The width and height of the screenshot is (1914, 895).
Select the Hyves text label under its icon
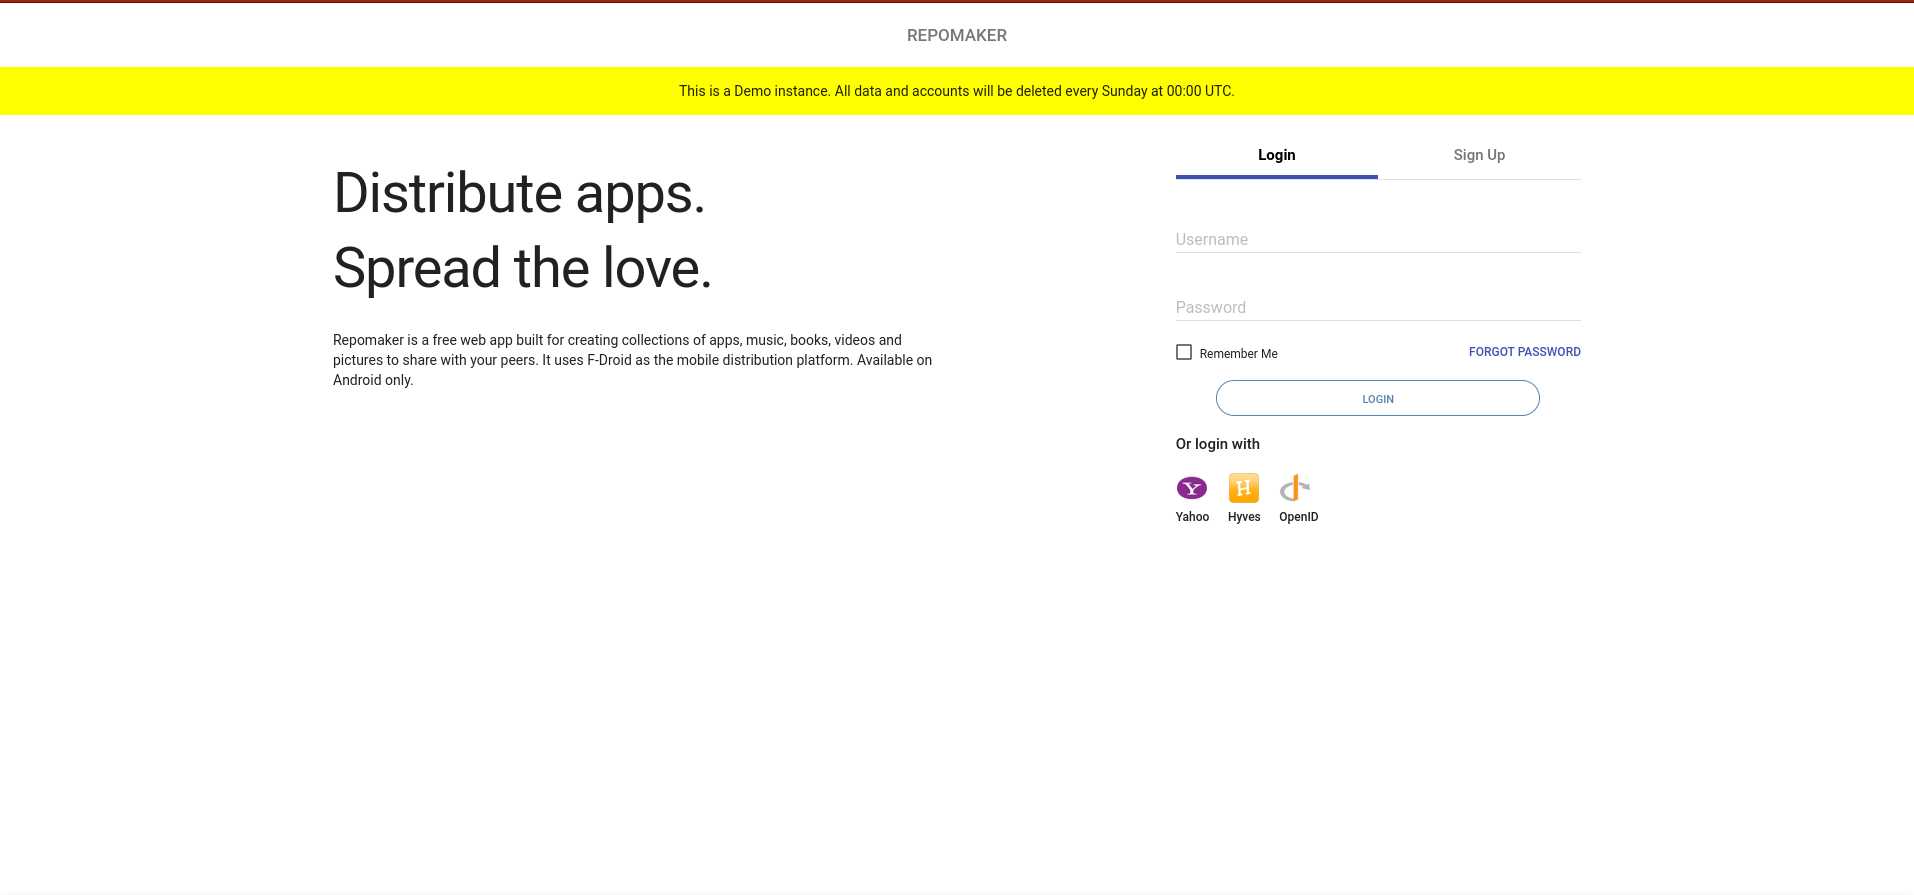pyautogui.click(x=1244, y=517)
